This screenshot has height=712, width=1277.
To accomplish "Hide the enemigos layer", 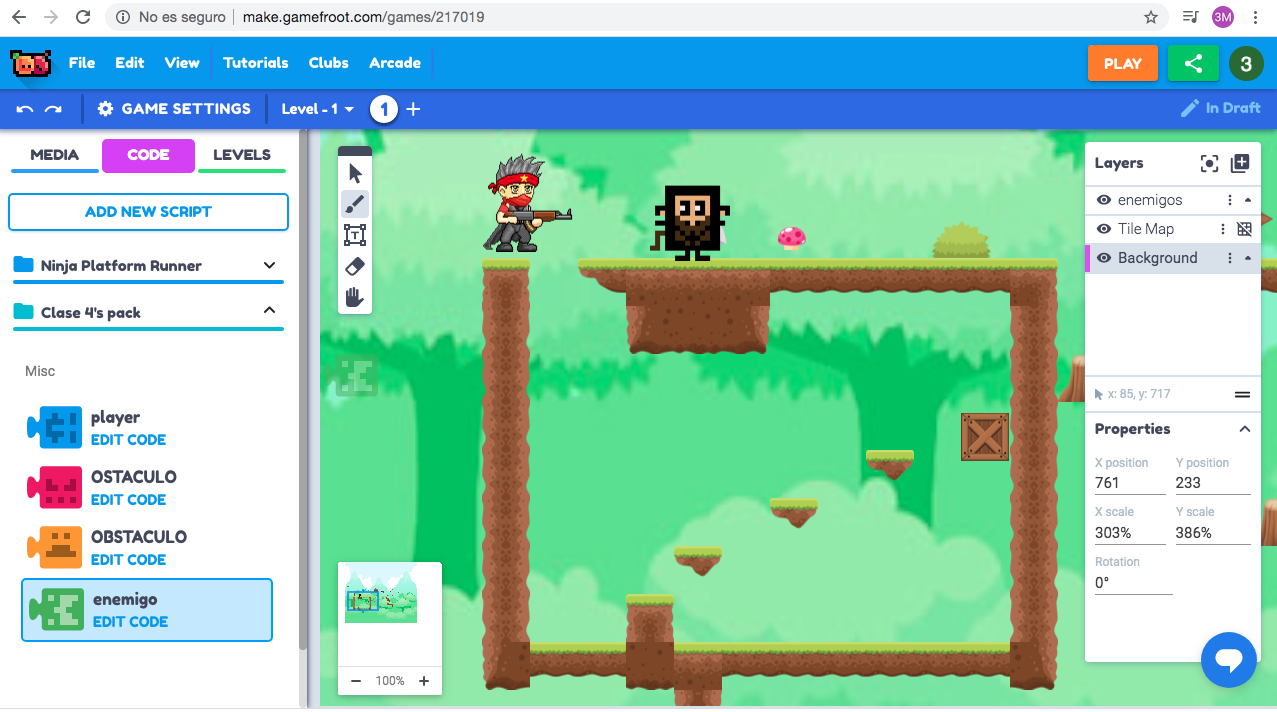I will pyautogui.click(x=1104, y=200).
